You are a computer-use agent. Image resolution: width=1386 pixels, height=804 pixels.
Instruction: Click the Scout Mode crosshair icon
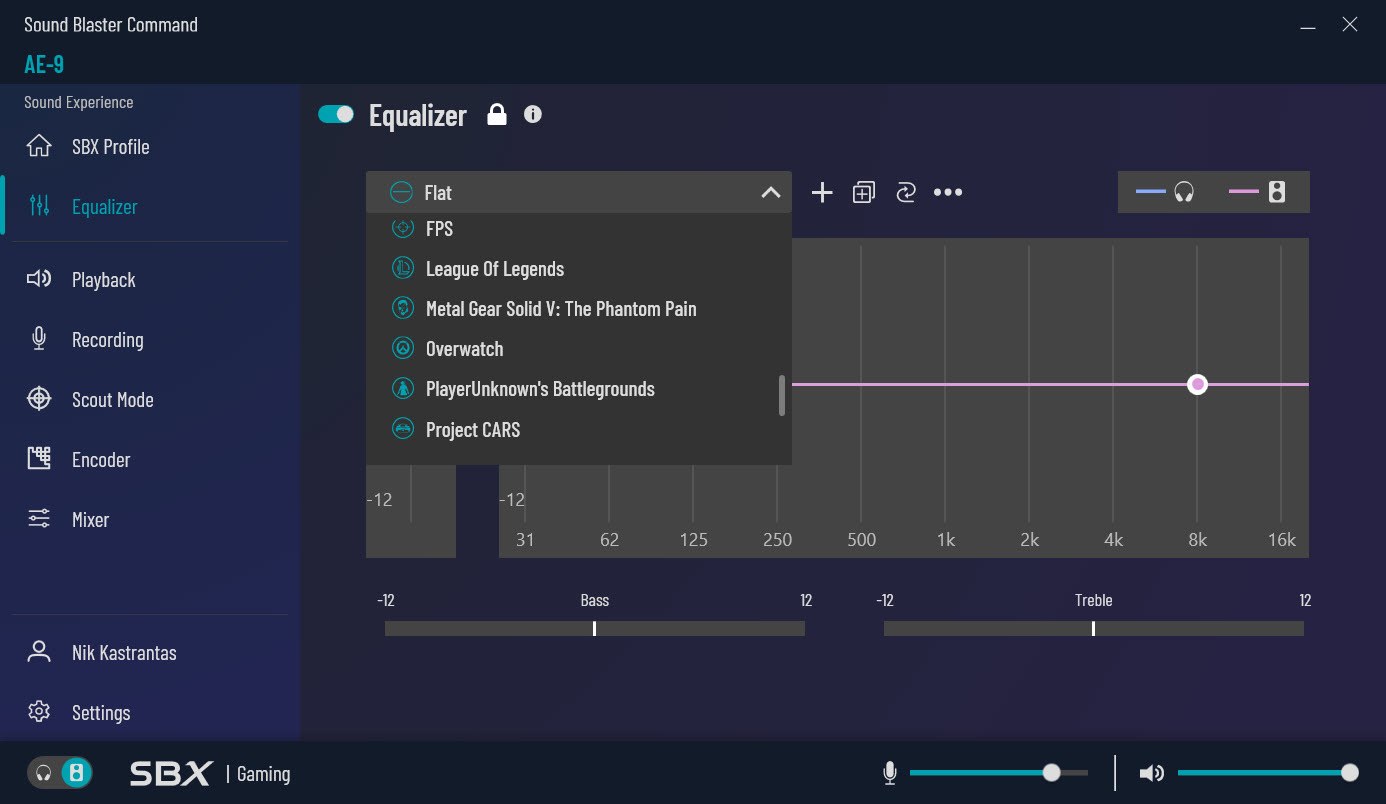pos(39,399)
